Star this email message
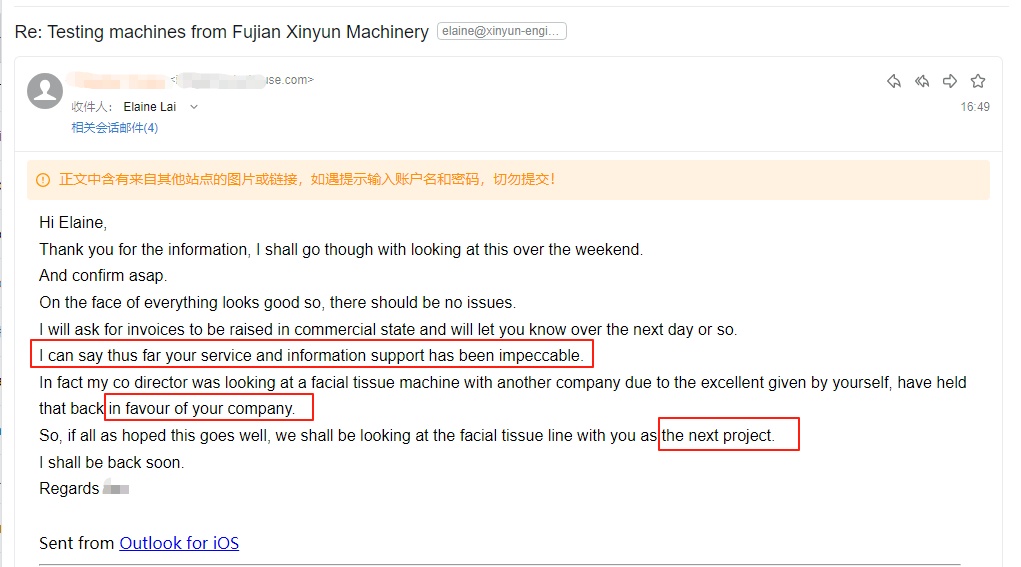 point(978,81)
